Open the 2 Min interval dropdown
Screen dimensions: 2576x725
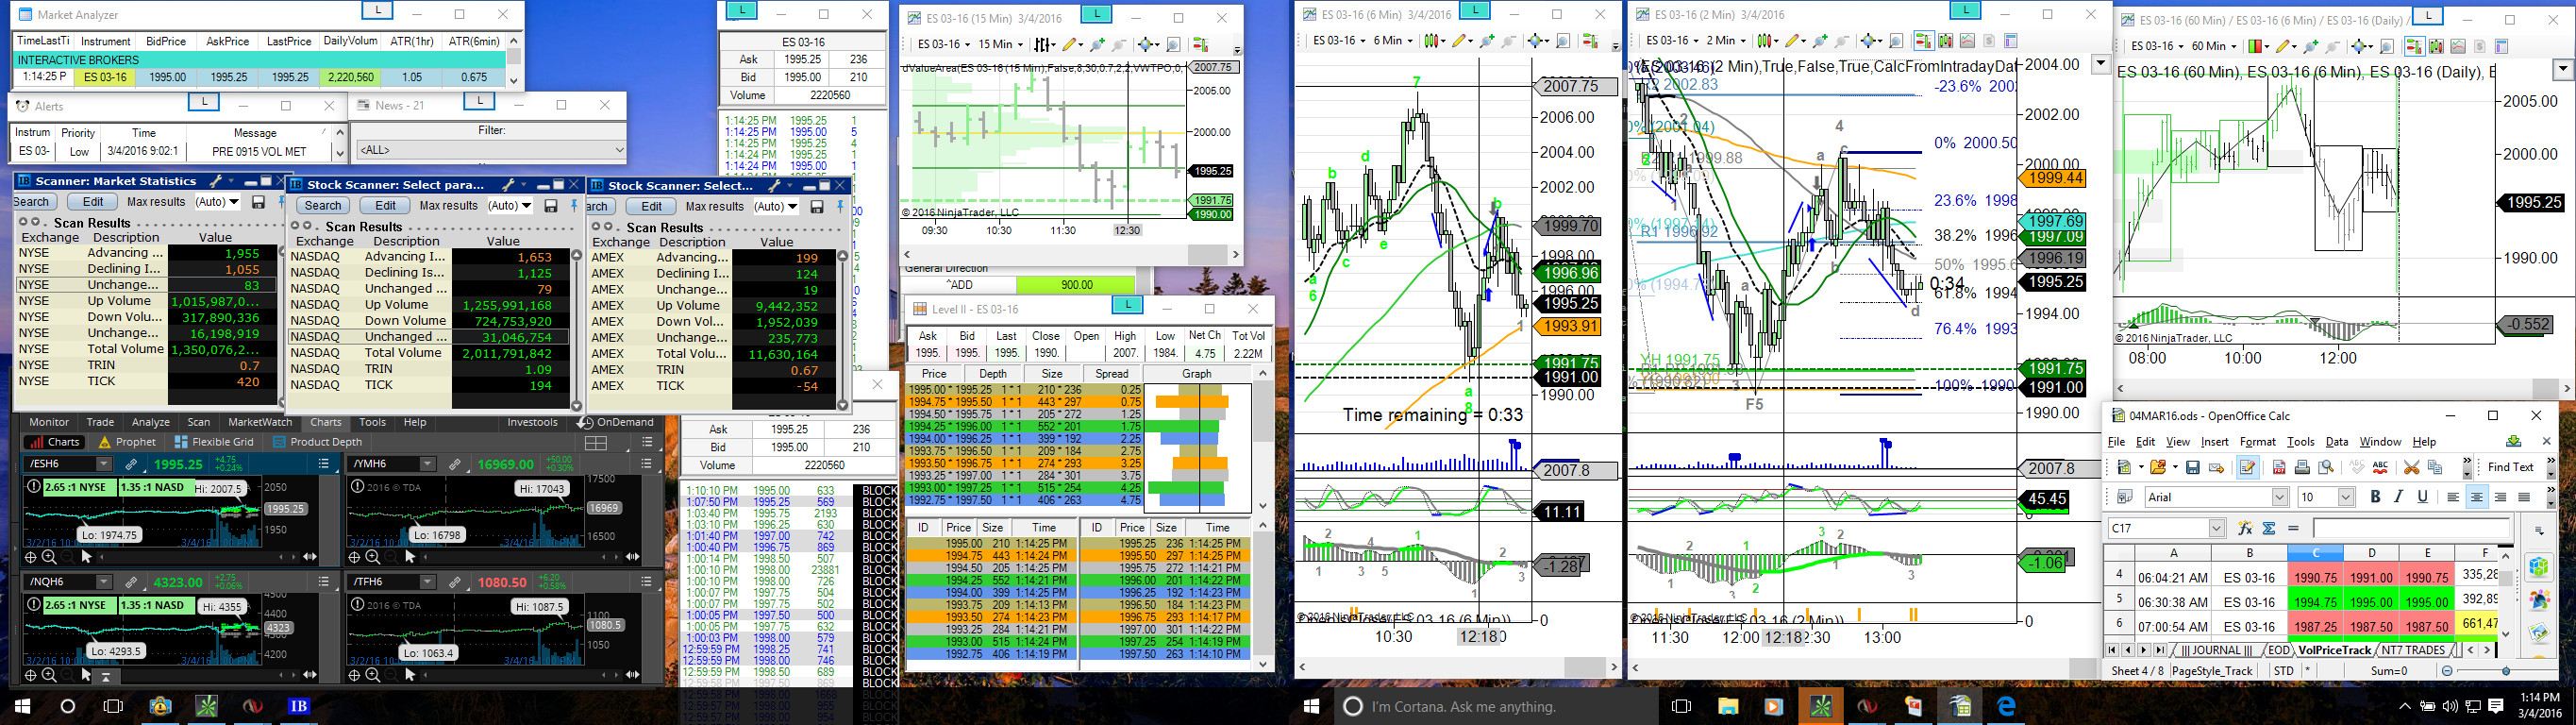(x=1726, y=41)
